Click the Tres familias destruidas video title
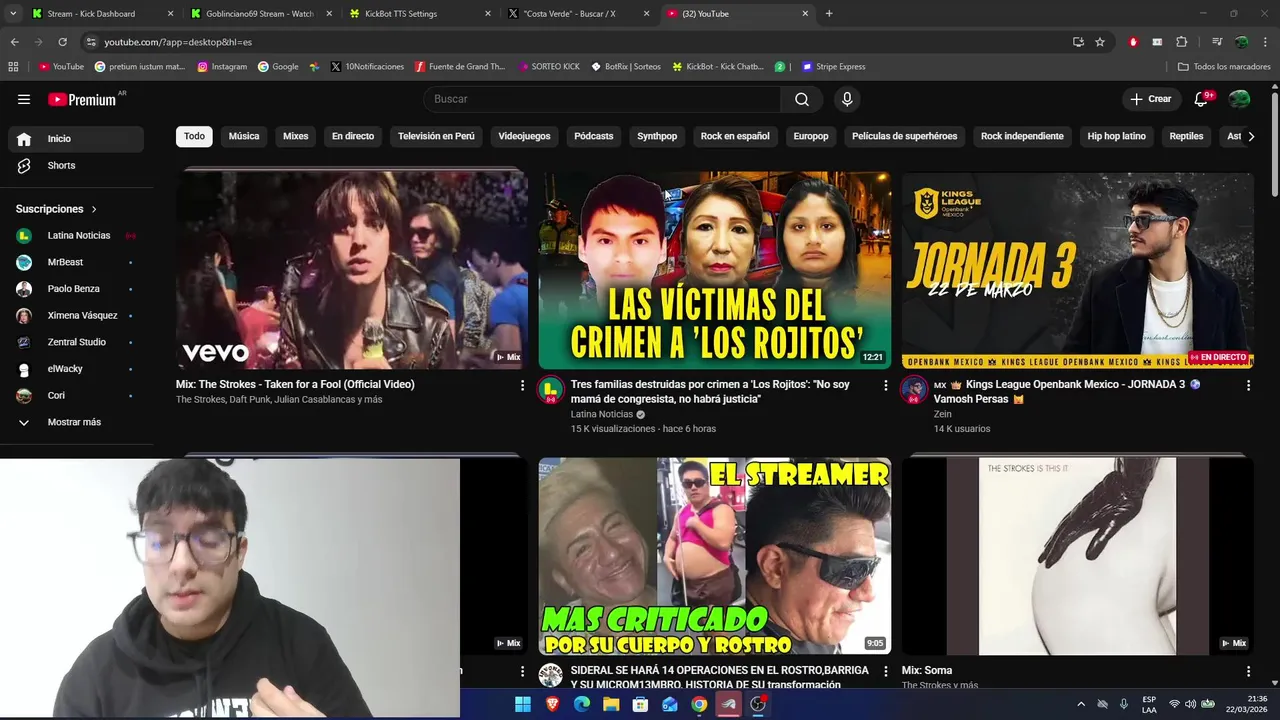The height and width of the screenshot is (720, 1280). (x=710, y=391)
